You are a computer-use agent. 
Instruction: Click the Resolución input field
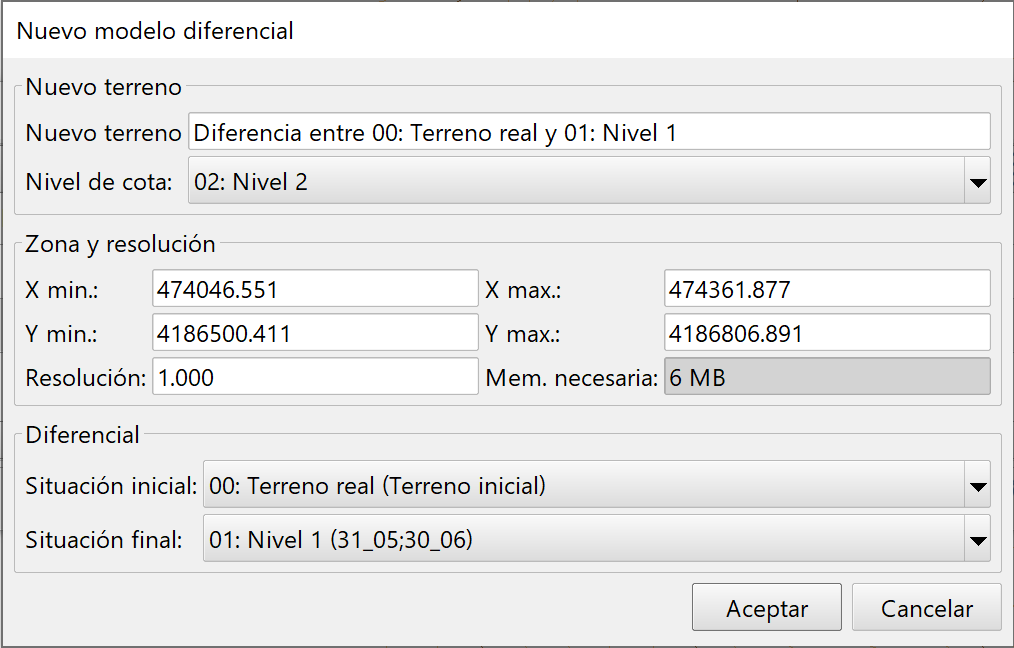pyautogui.click(x=313, y=376)
